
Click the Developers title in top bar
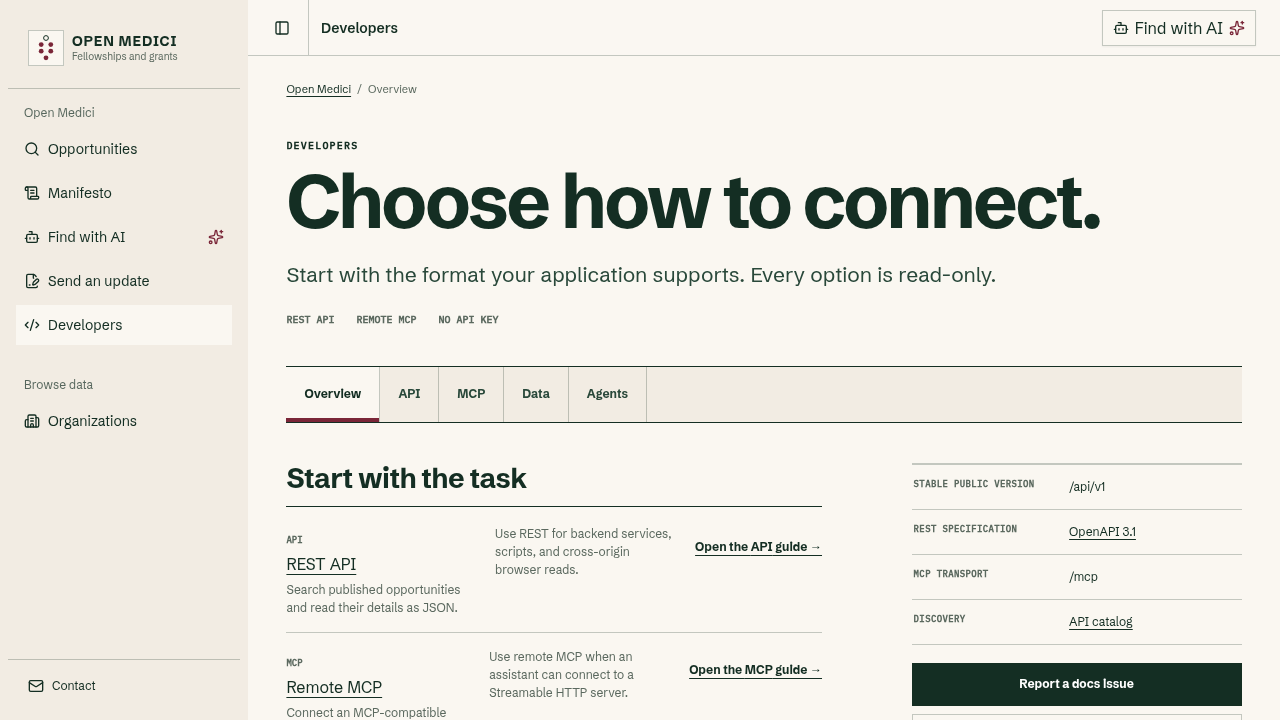[359, 28]
